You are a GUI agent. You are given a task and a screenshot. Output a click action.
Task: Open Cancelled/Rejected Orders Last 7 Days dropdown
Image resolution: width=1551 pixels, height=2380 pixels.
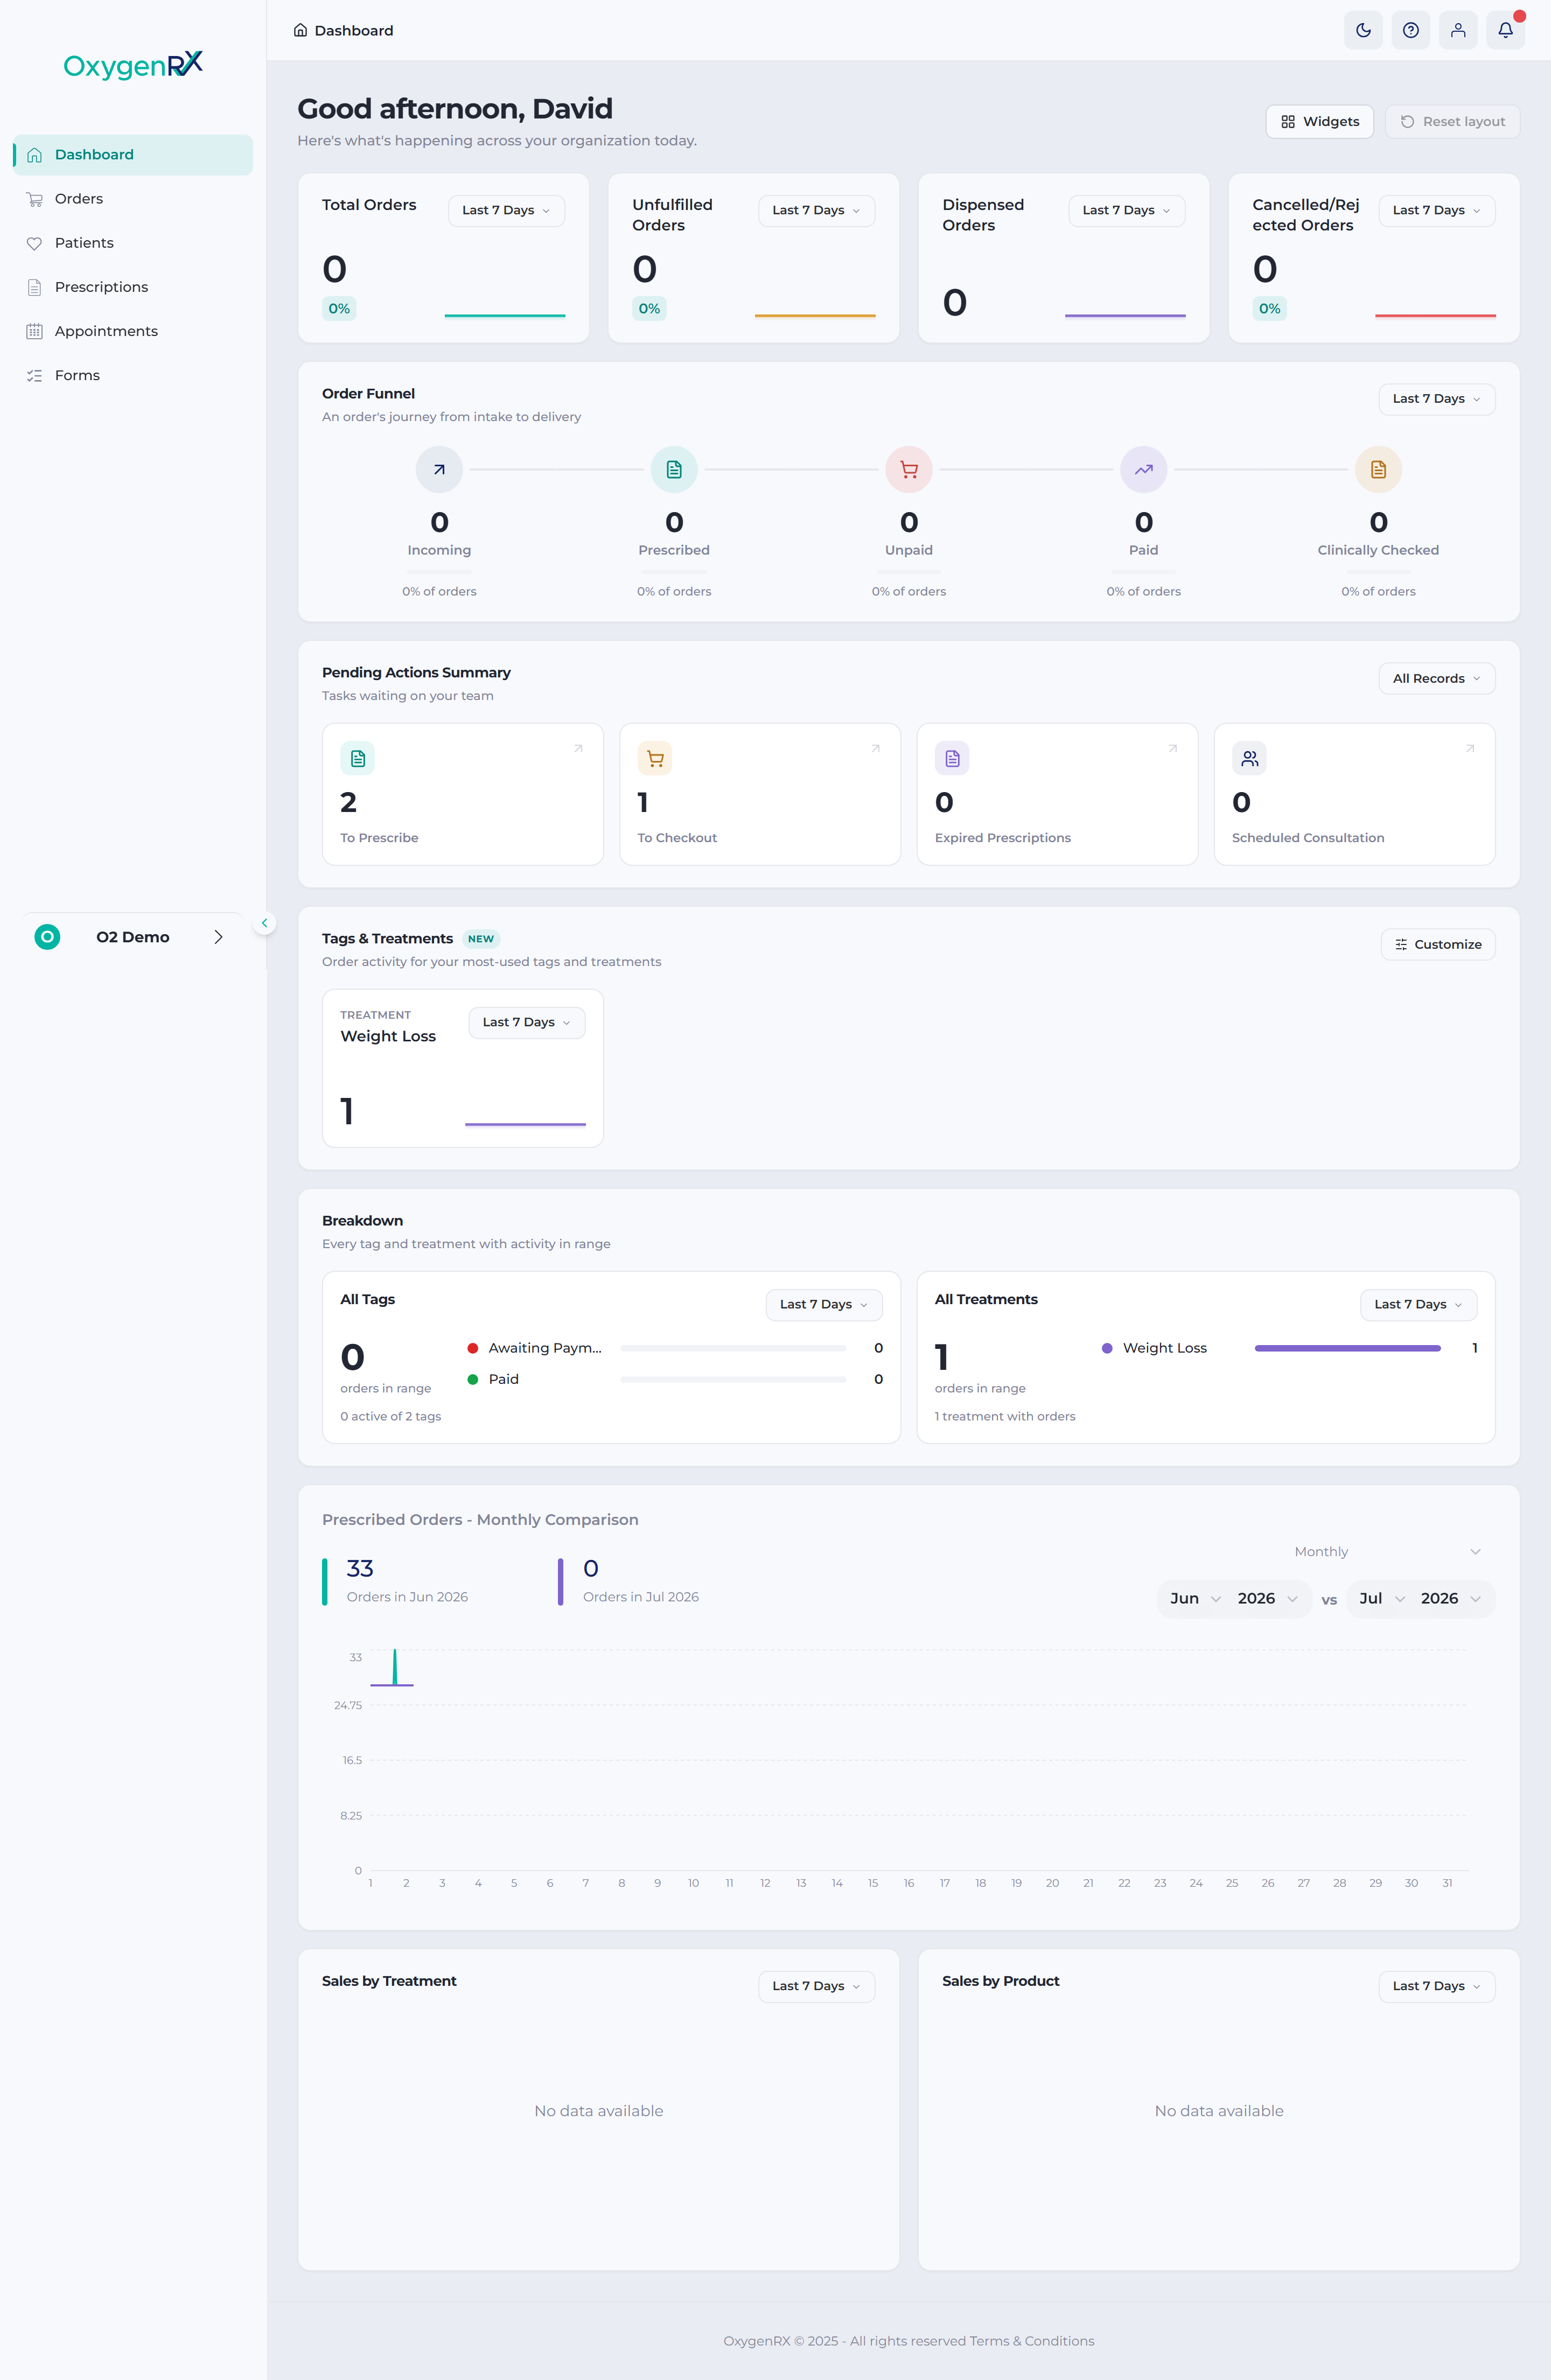pos(1436,210)
